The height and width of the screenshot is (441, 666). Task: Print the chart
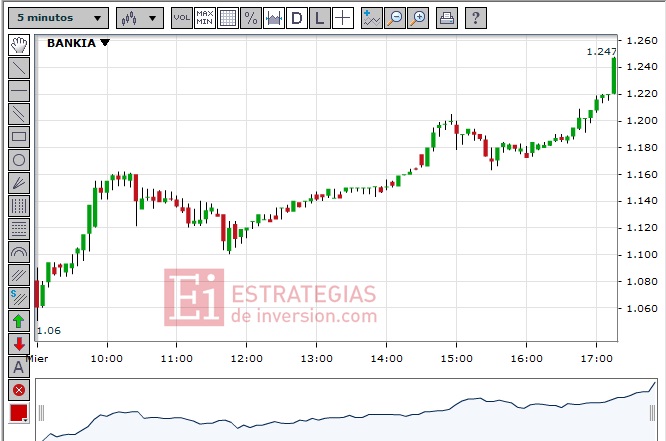coord(447,18)
